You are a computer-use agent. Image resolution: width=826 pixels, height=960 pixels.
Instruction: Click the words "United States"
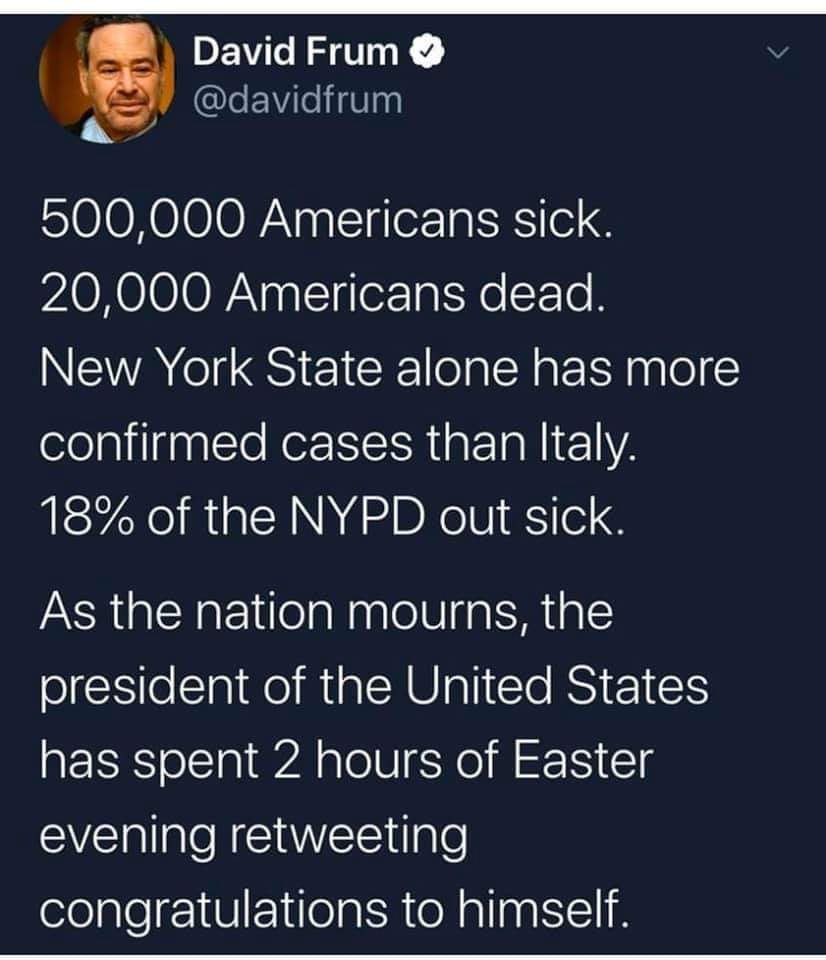point(555,685)
